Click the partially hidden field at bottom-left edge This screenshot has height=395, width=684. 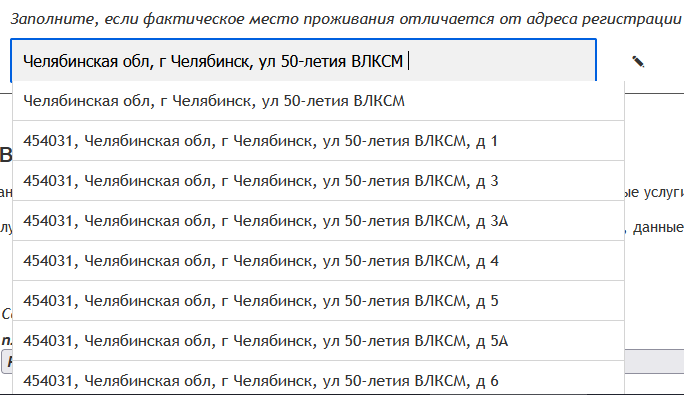[7, 361]
